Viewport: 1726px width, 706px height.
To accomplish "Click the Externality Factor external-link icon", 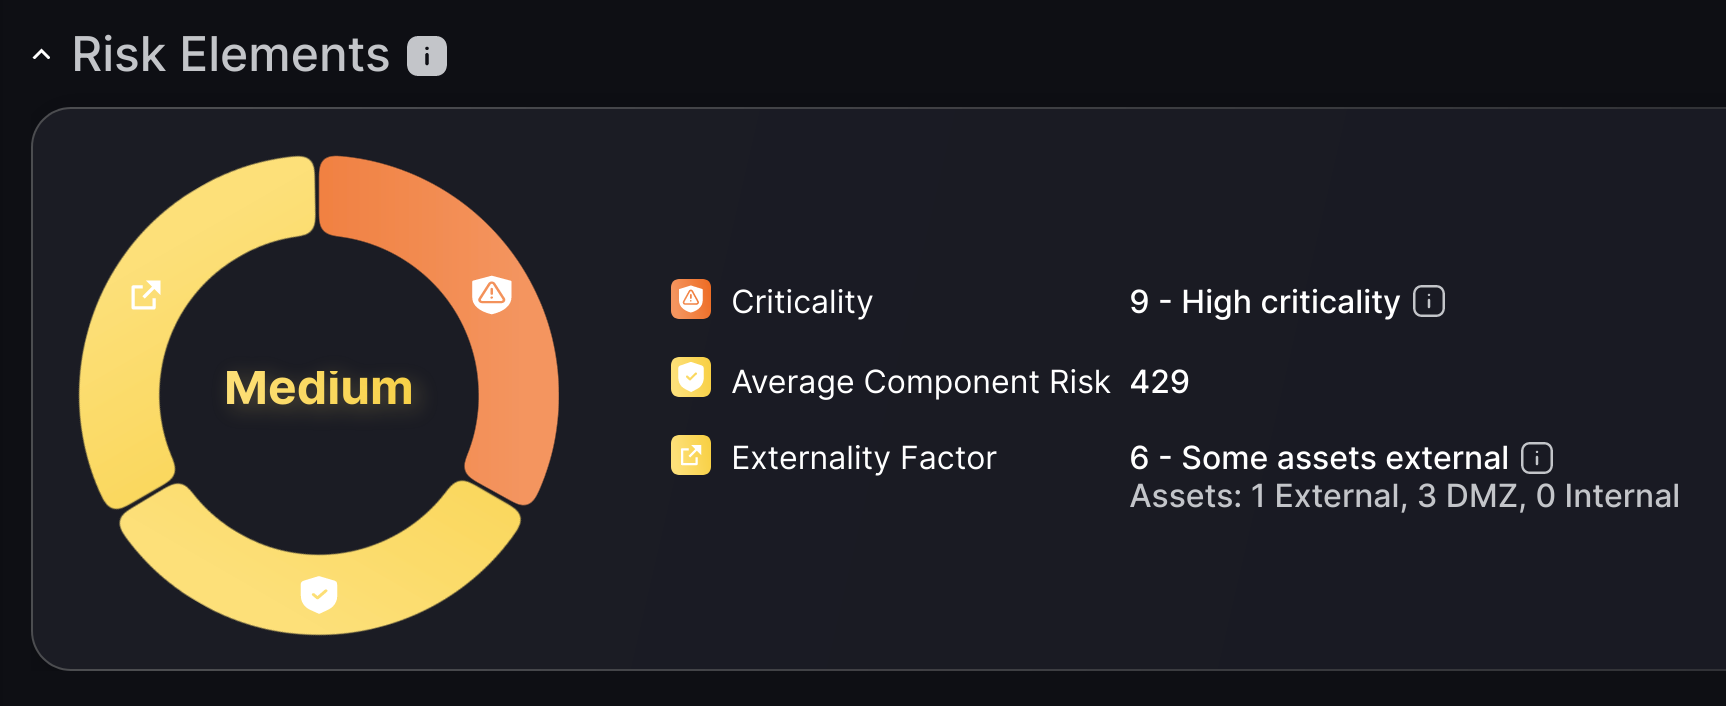I will (691, 455).
